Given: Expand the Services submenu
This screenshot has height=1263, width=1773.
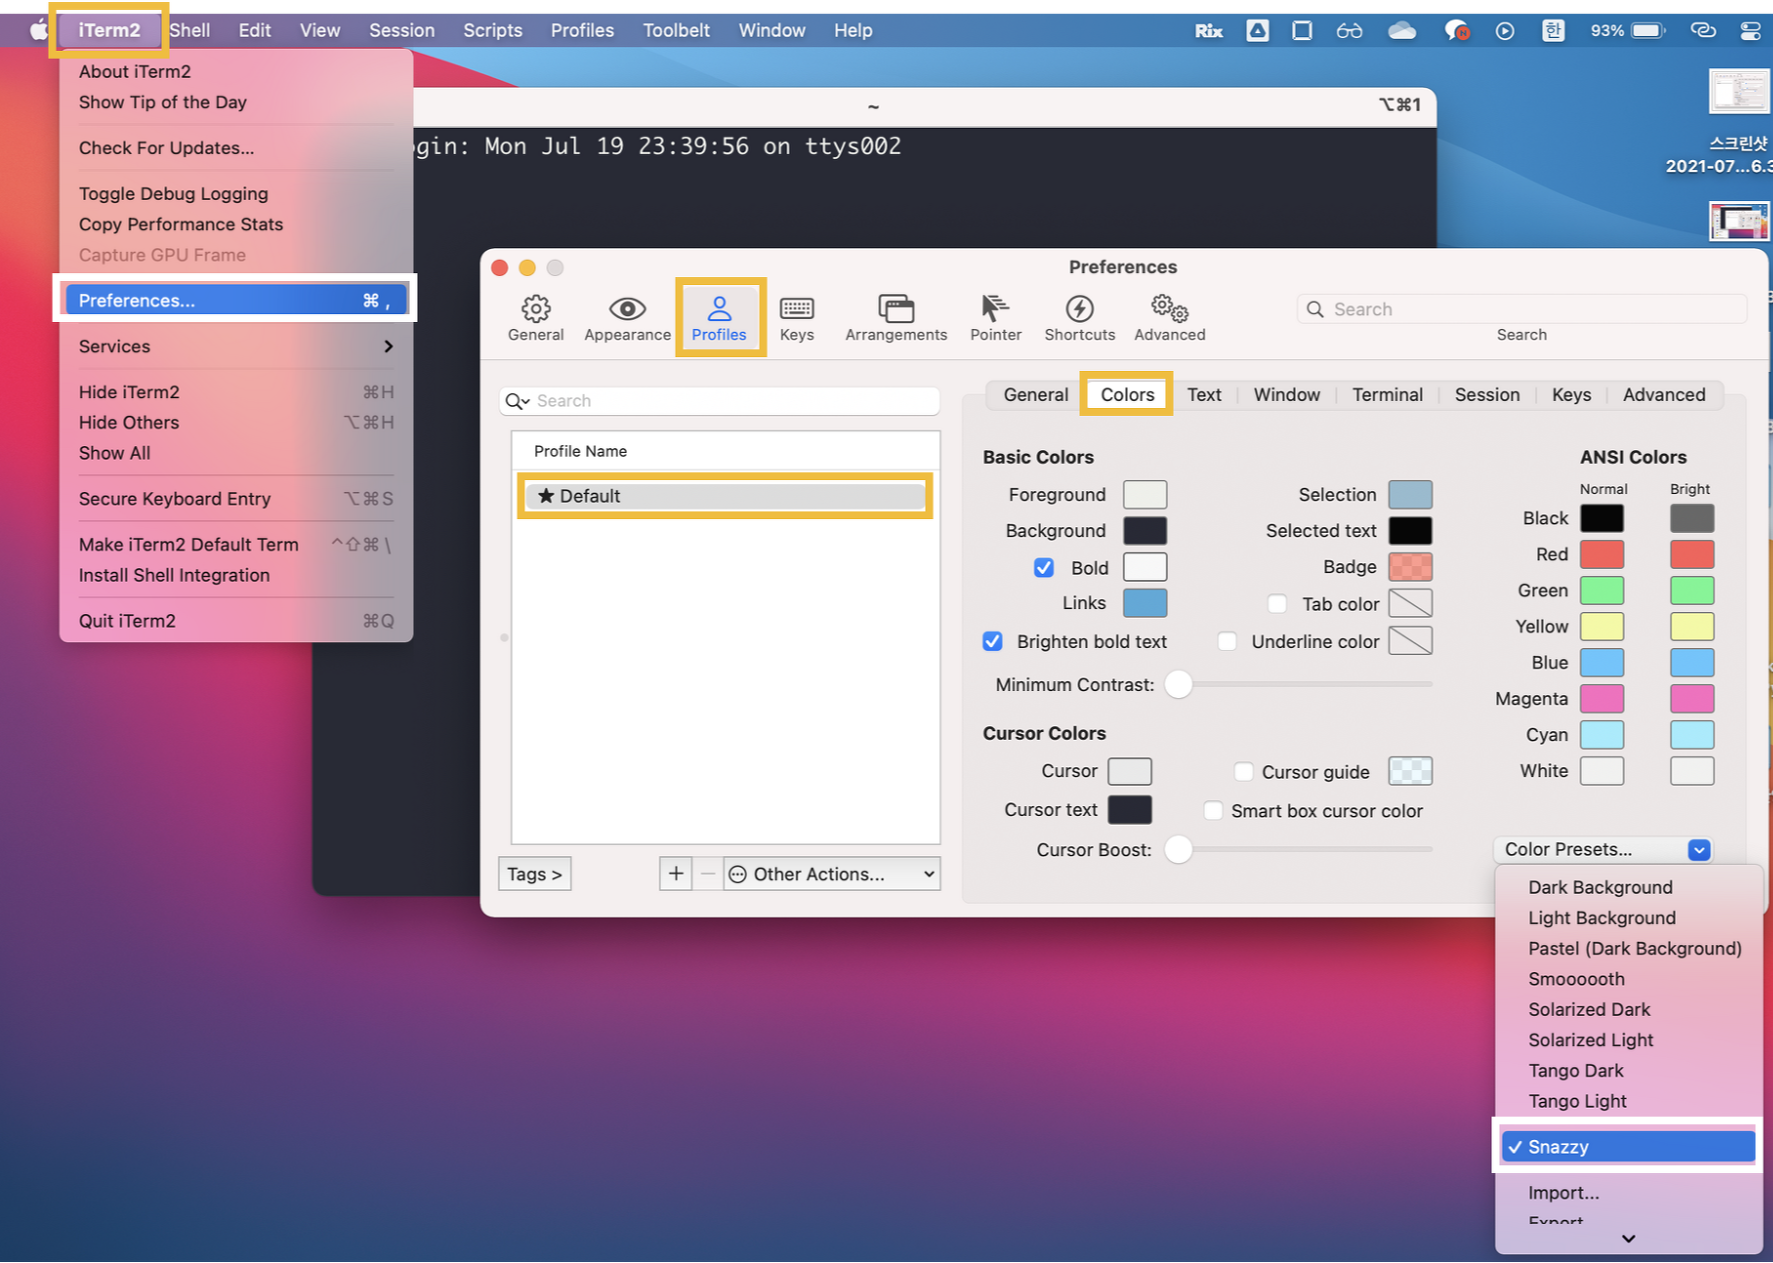Looking at the screenshot, I should [236, 346].
